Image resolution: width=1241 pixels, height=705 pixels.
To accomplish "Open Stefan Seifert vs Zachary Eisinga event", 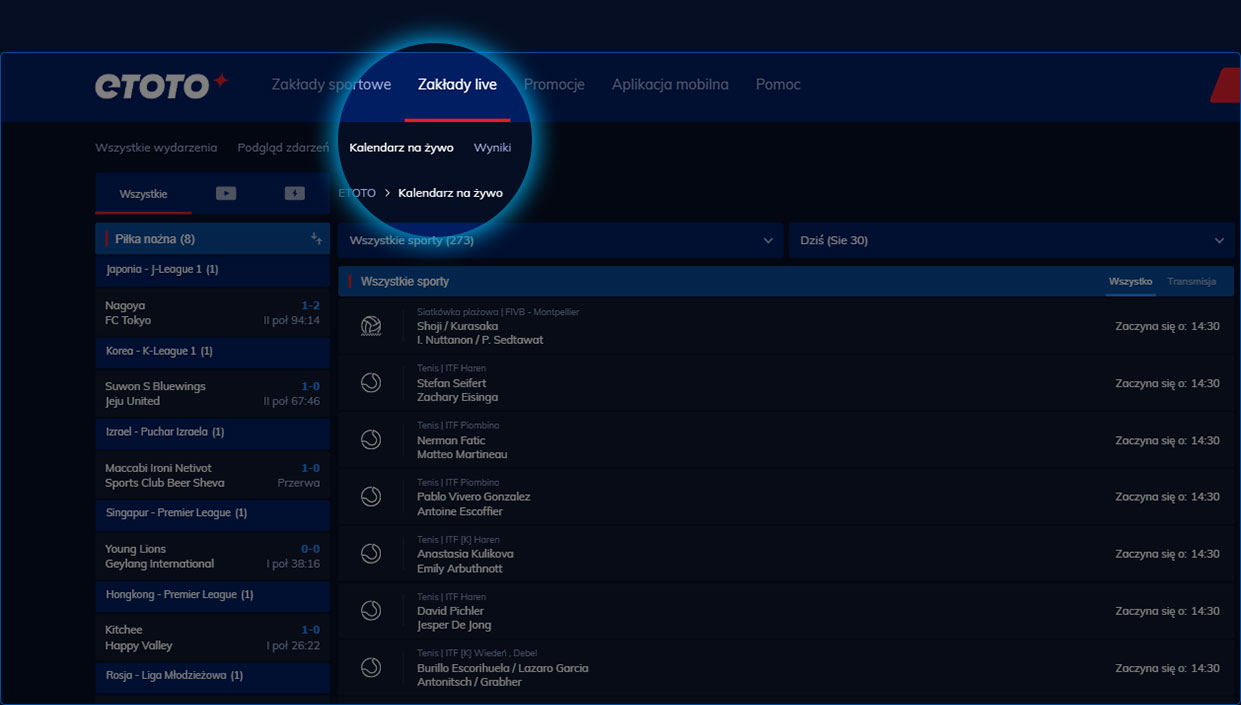I will pos(786,383).
